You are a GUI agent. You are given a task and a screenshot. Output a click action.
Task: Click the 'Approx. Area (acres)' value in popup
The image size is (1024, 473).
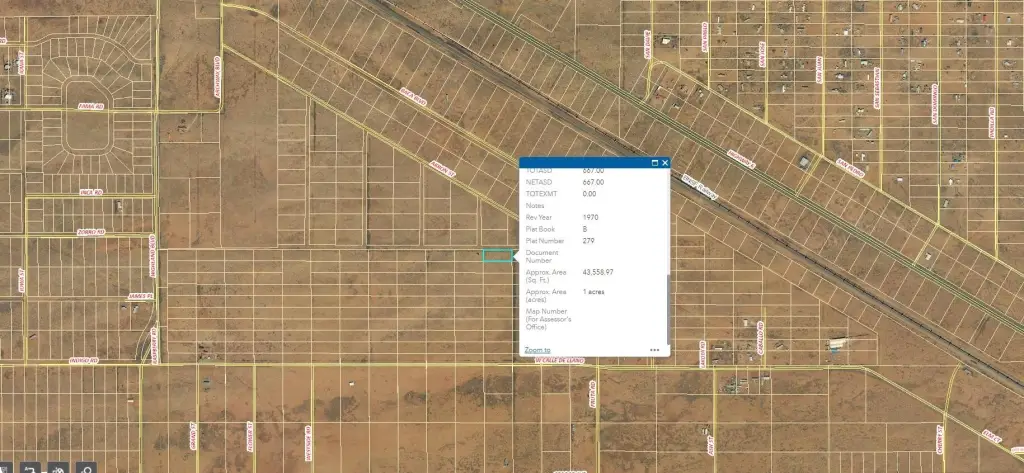click(x=594, y=292)
